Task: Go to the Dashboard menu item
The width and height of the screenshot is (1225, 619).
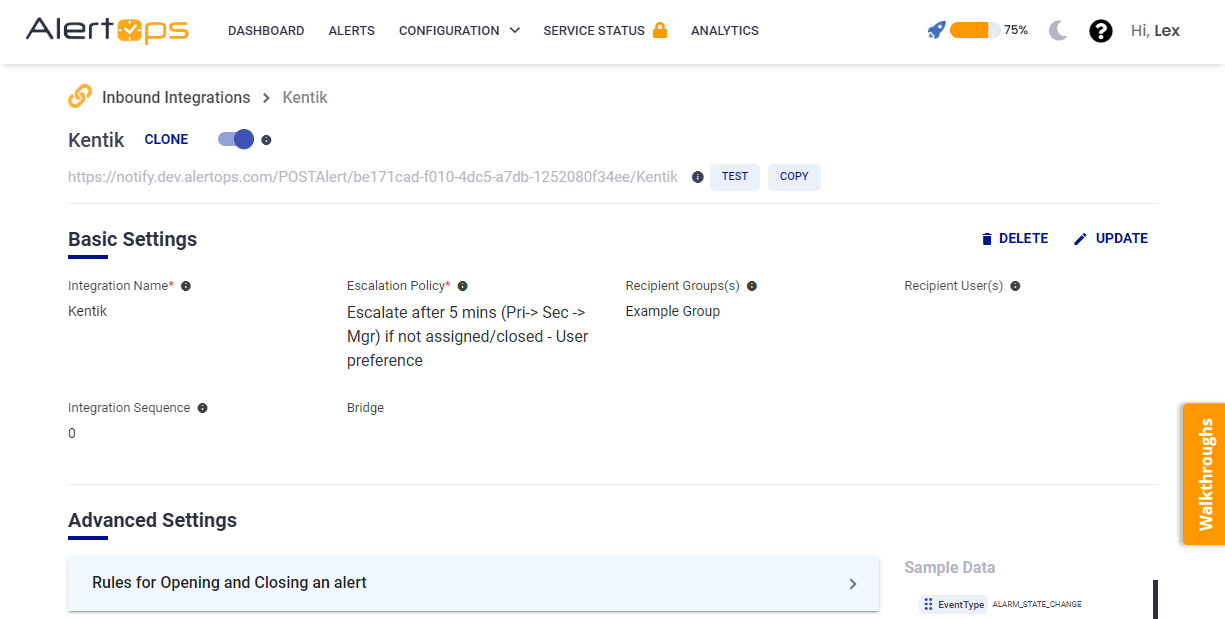Action: [x=266, y=31]
